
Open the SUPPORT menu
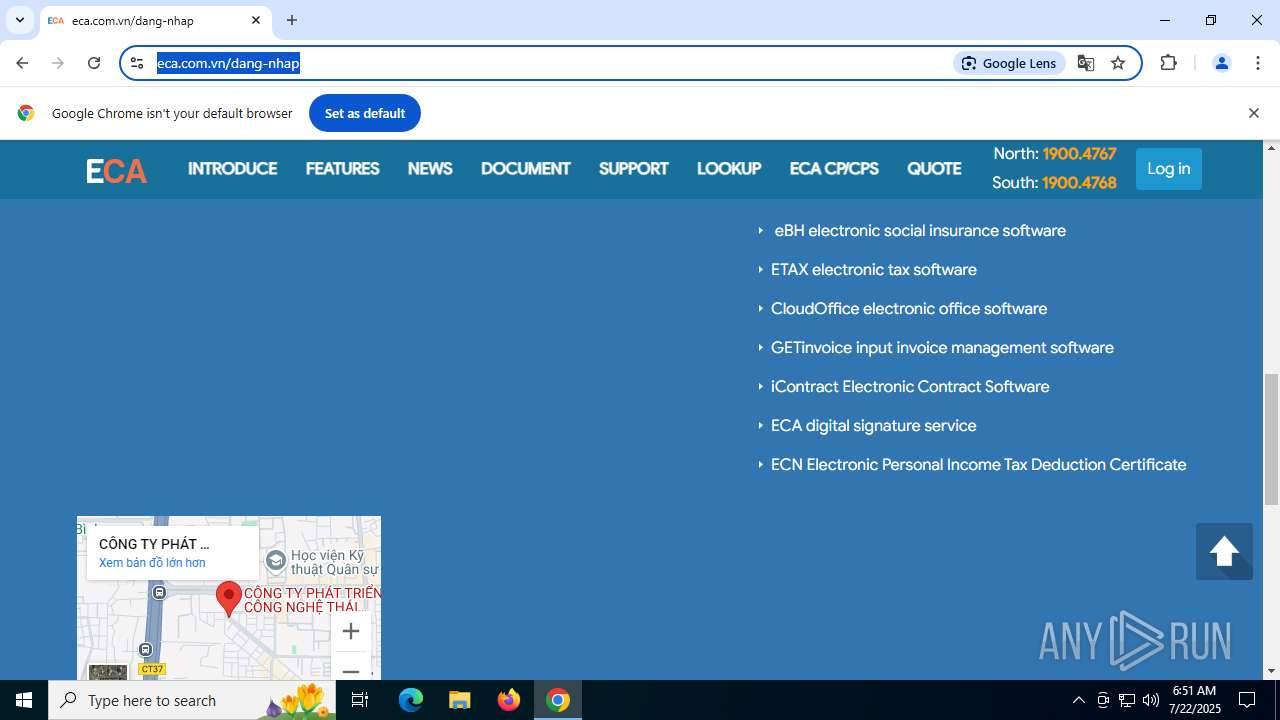633,169
